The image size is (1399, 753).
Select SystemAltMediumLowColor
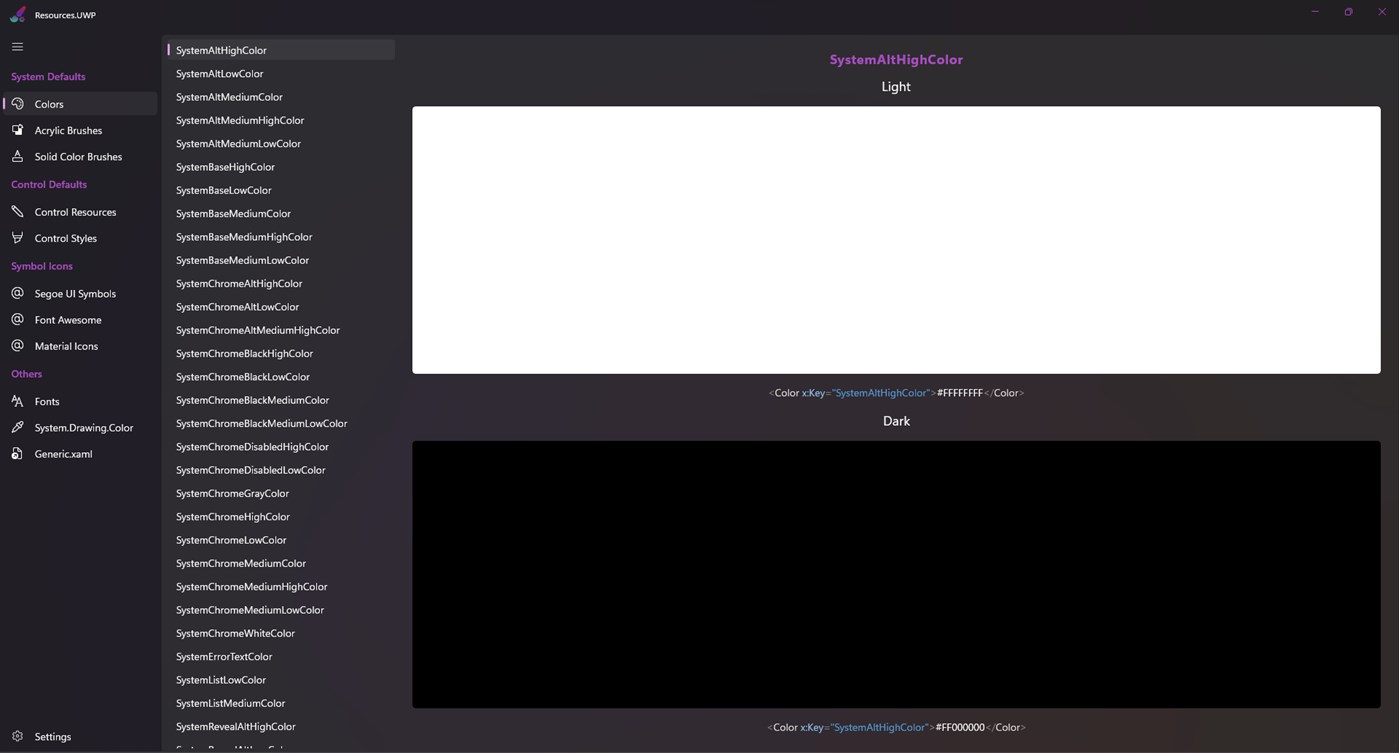(280, 143)
